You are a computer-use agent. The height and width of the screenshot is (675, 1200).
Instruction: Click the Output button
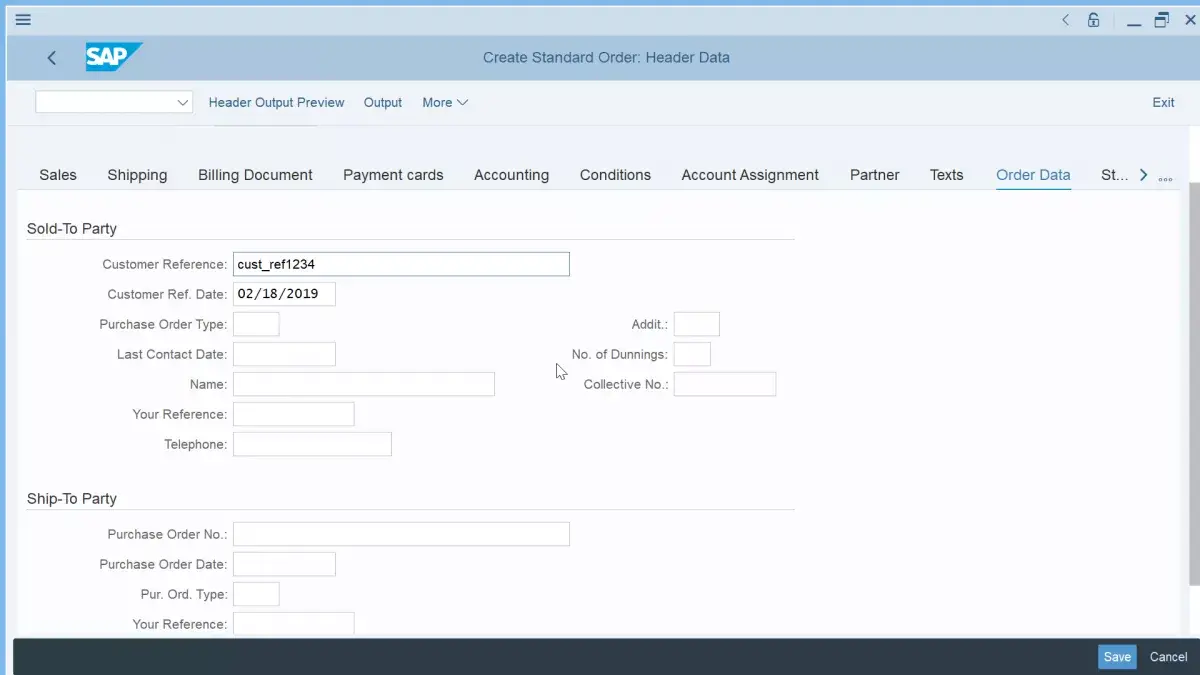point(382,102)
